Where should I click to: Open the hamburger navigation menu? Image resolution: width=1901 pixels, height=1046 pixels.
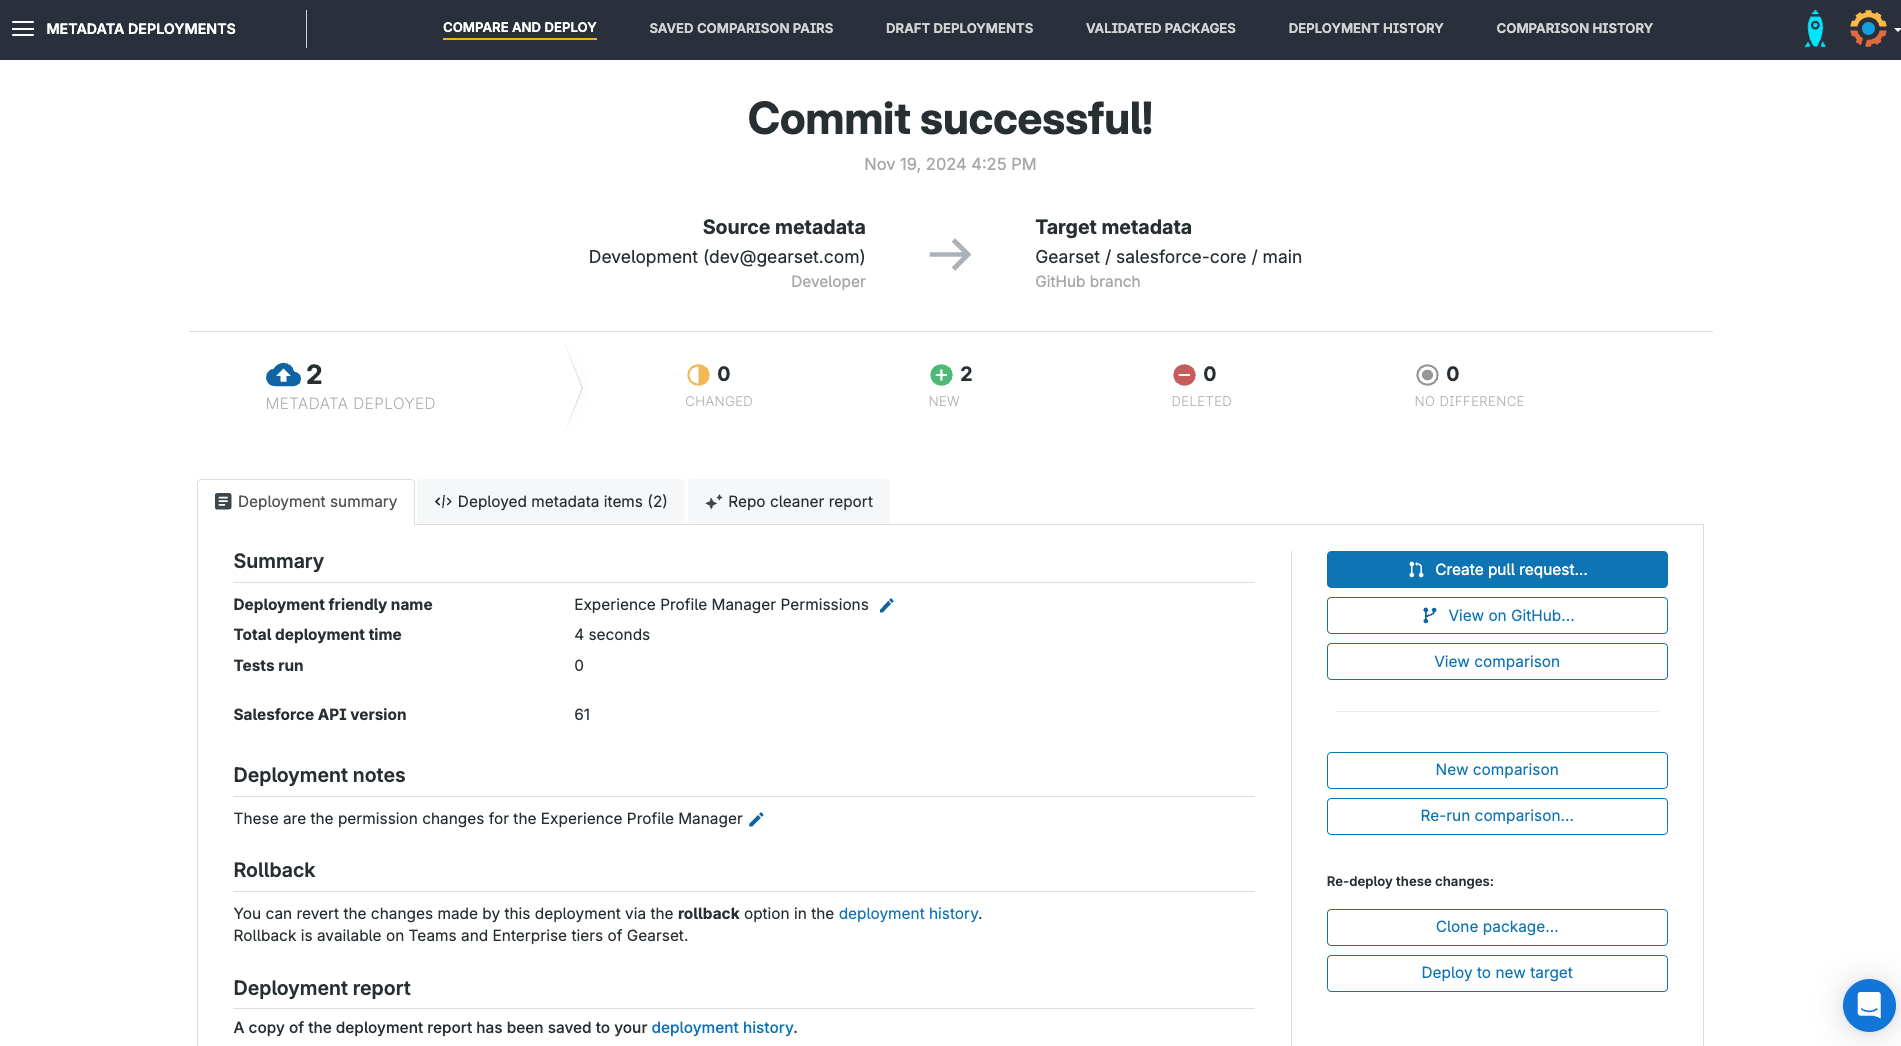pyautogui.click(x=23, y=29)
